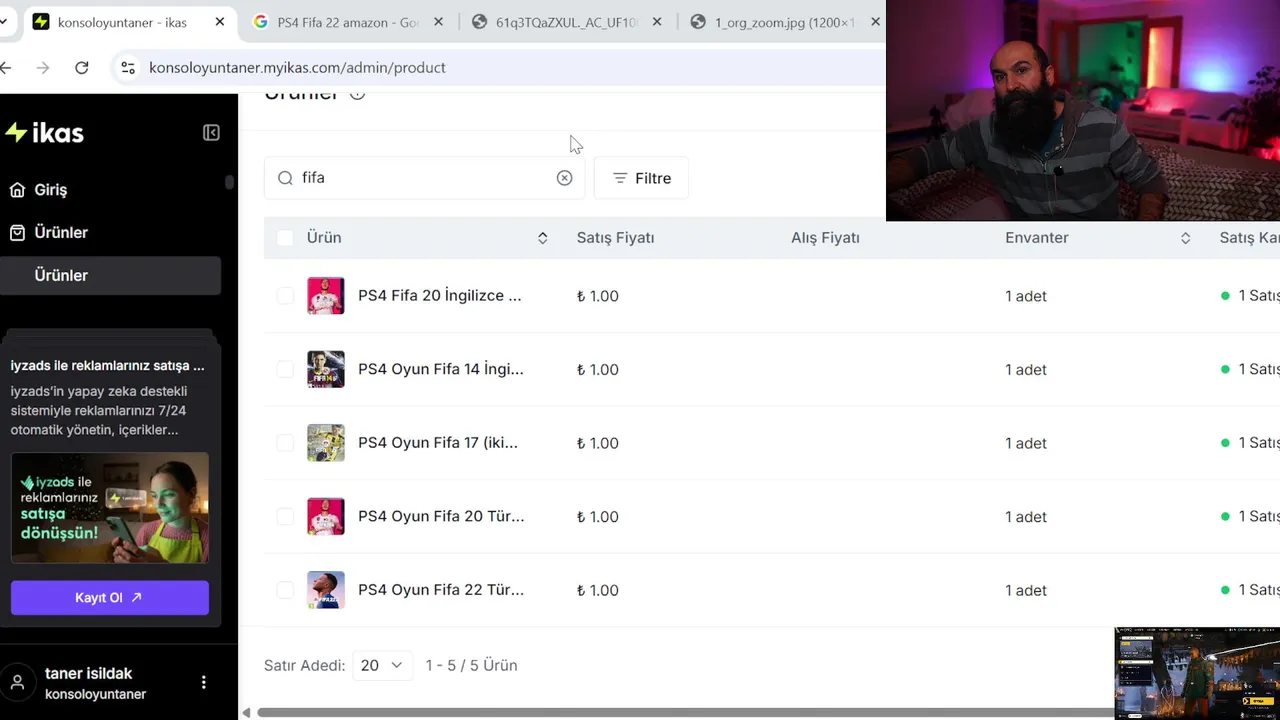Close the konsoloyuntaner - ikas tab
Viewport: 1280px width, 720px height.
220,22
